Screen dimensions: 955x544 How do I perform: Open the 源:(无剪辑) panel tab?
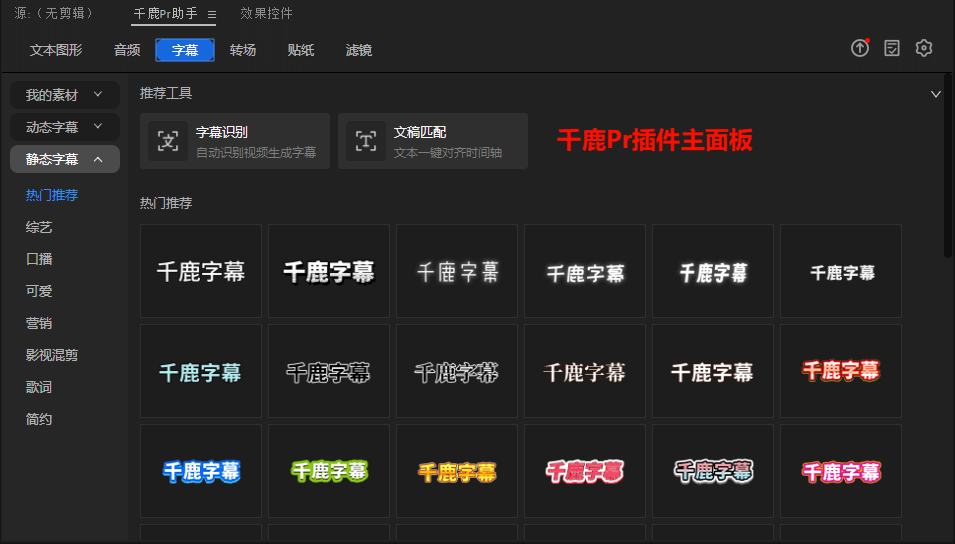(54, 13)
